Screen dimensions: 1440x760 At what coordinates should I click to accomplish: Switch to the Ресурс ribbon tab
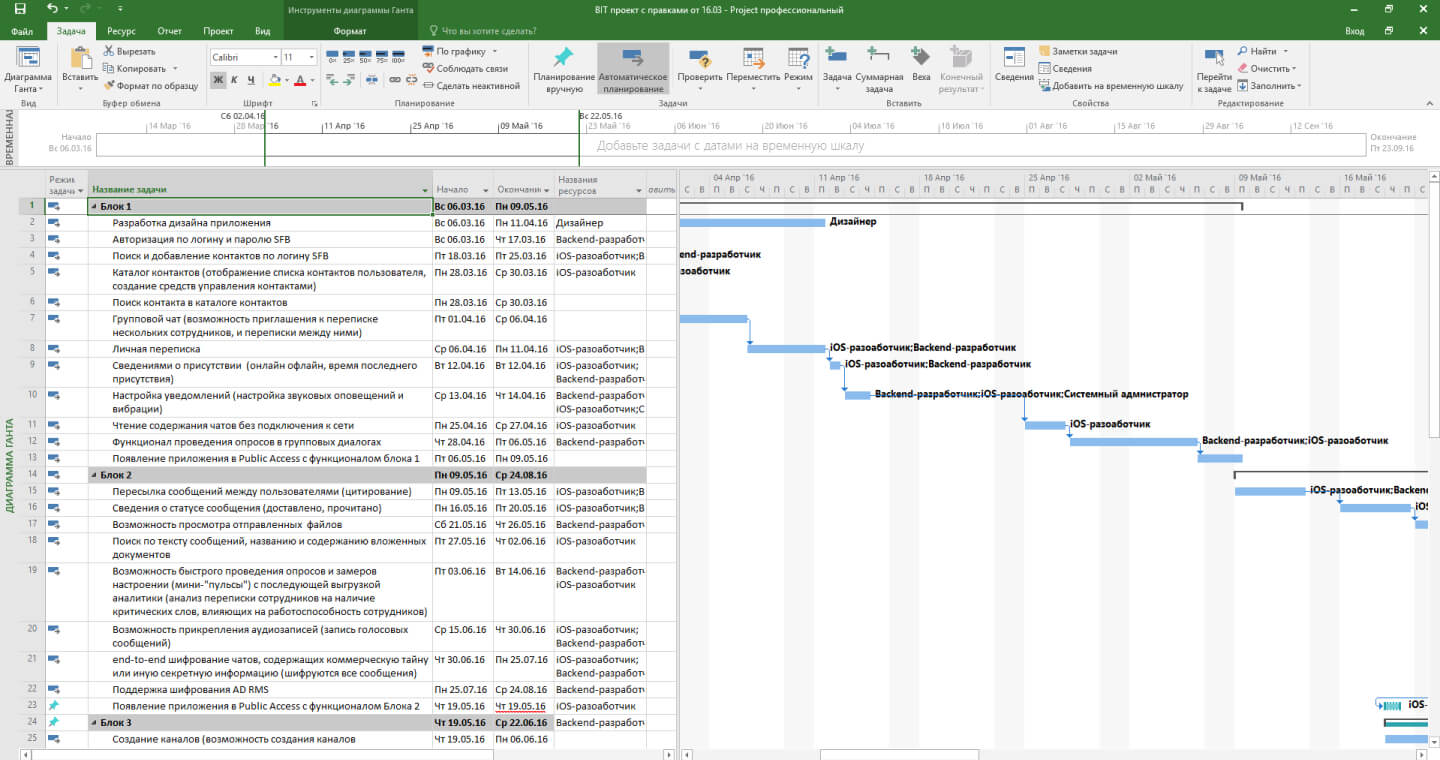[121, 31]
